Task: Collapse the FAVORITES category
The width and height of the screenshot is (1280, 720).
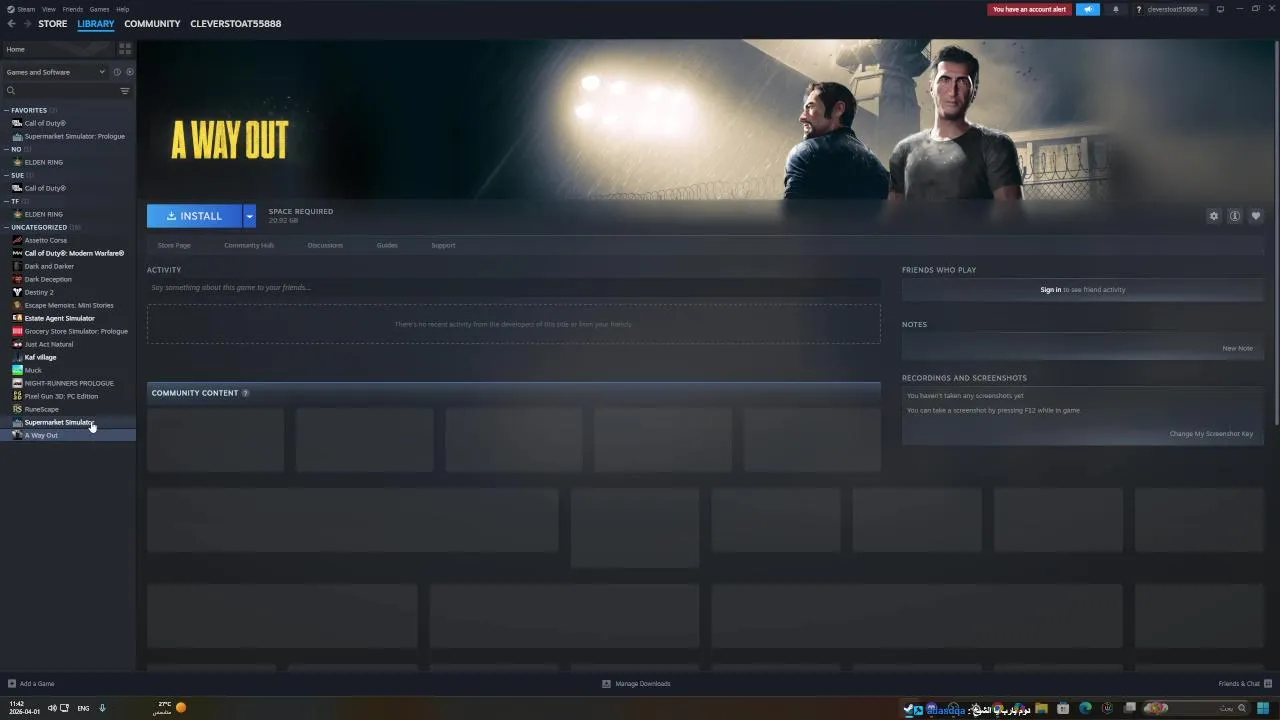Action: coord(6,110)
